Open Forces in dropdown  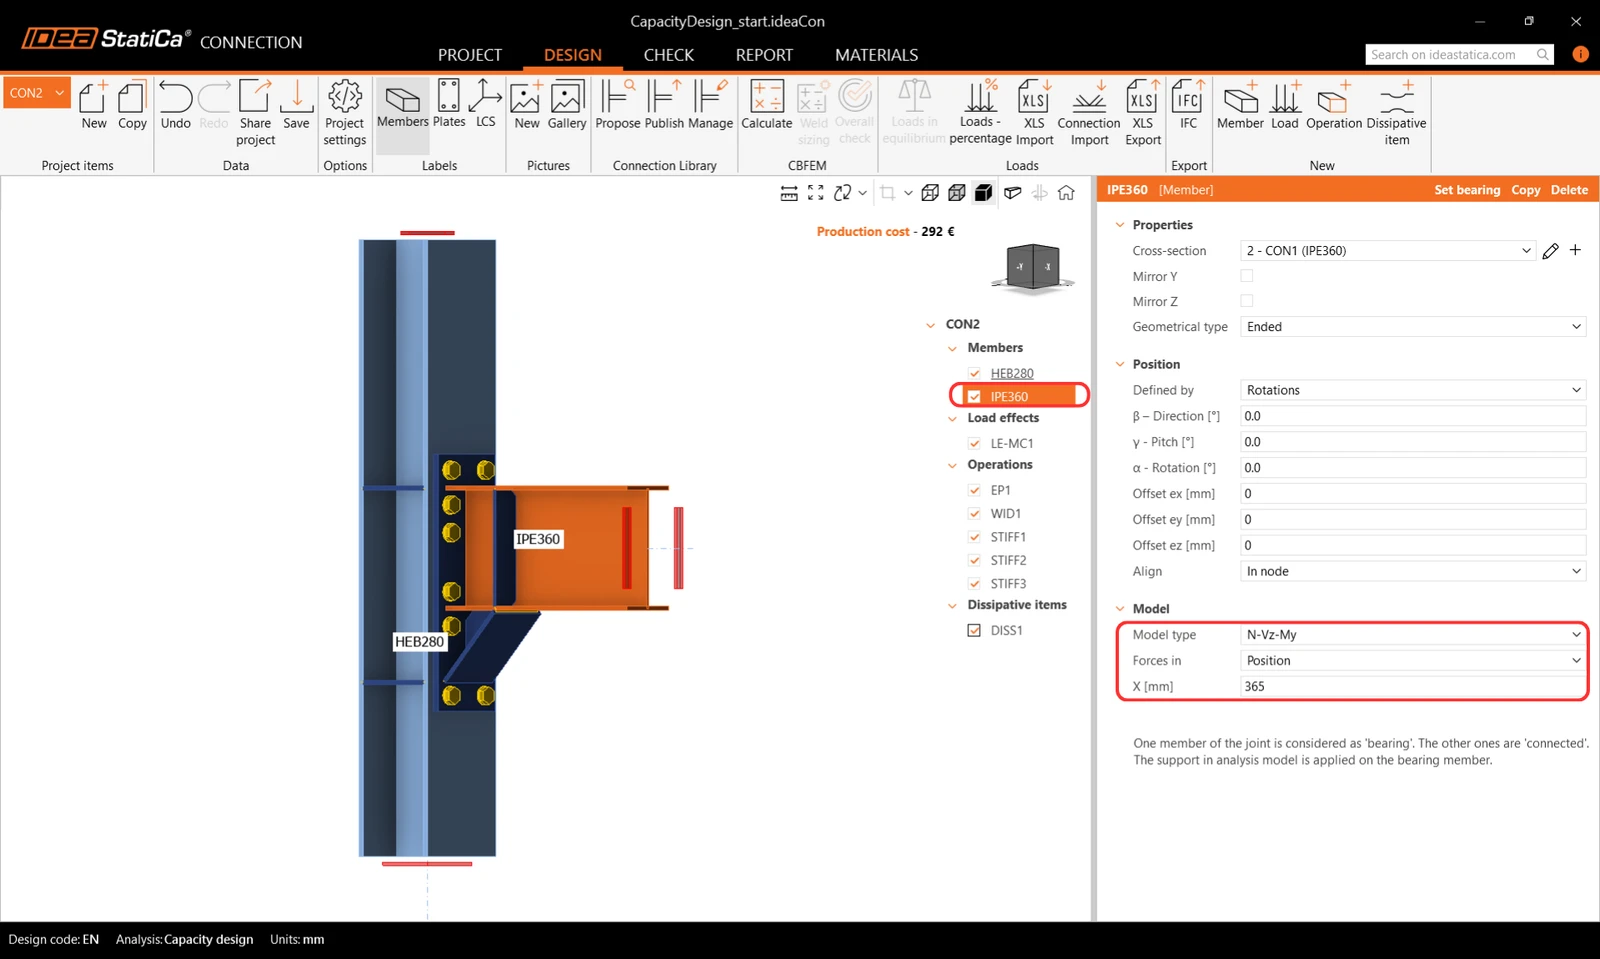1413,660
